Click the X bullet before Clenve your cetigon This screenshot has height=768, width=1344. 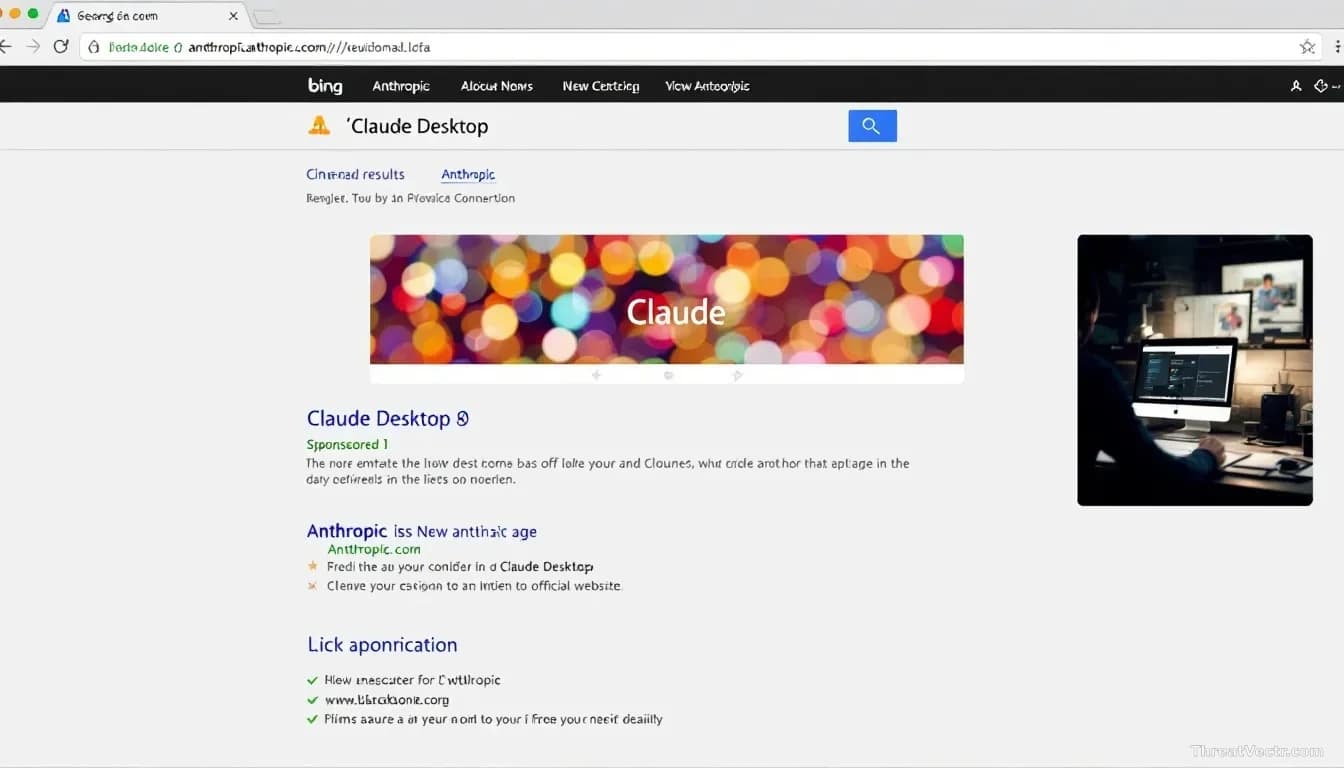point(313,586)
